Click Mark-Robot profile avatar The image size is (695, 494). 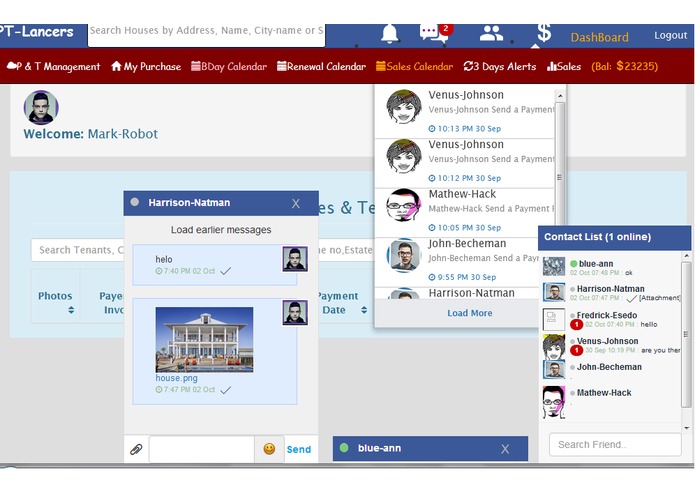tap(41, 107)
